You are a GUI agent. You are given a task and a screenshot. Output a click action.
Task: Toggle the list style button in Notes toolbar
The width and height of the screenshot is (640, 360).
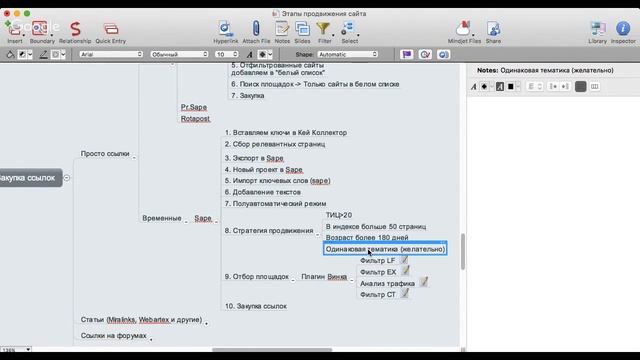coord(580,87)
